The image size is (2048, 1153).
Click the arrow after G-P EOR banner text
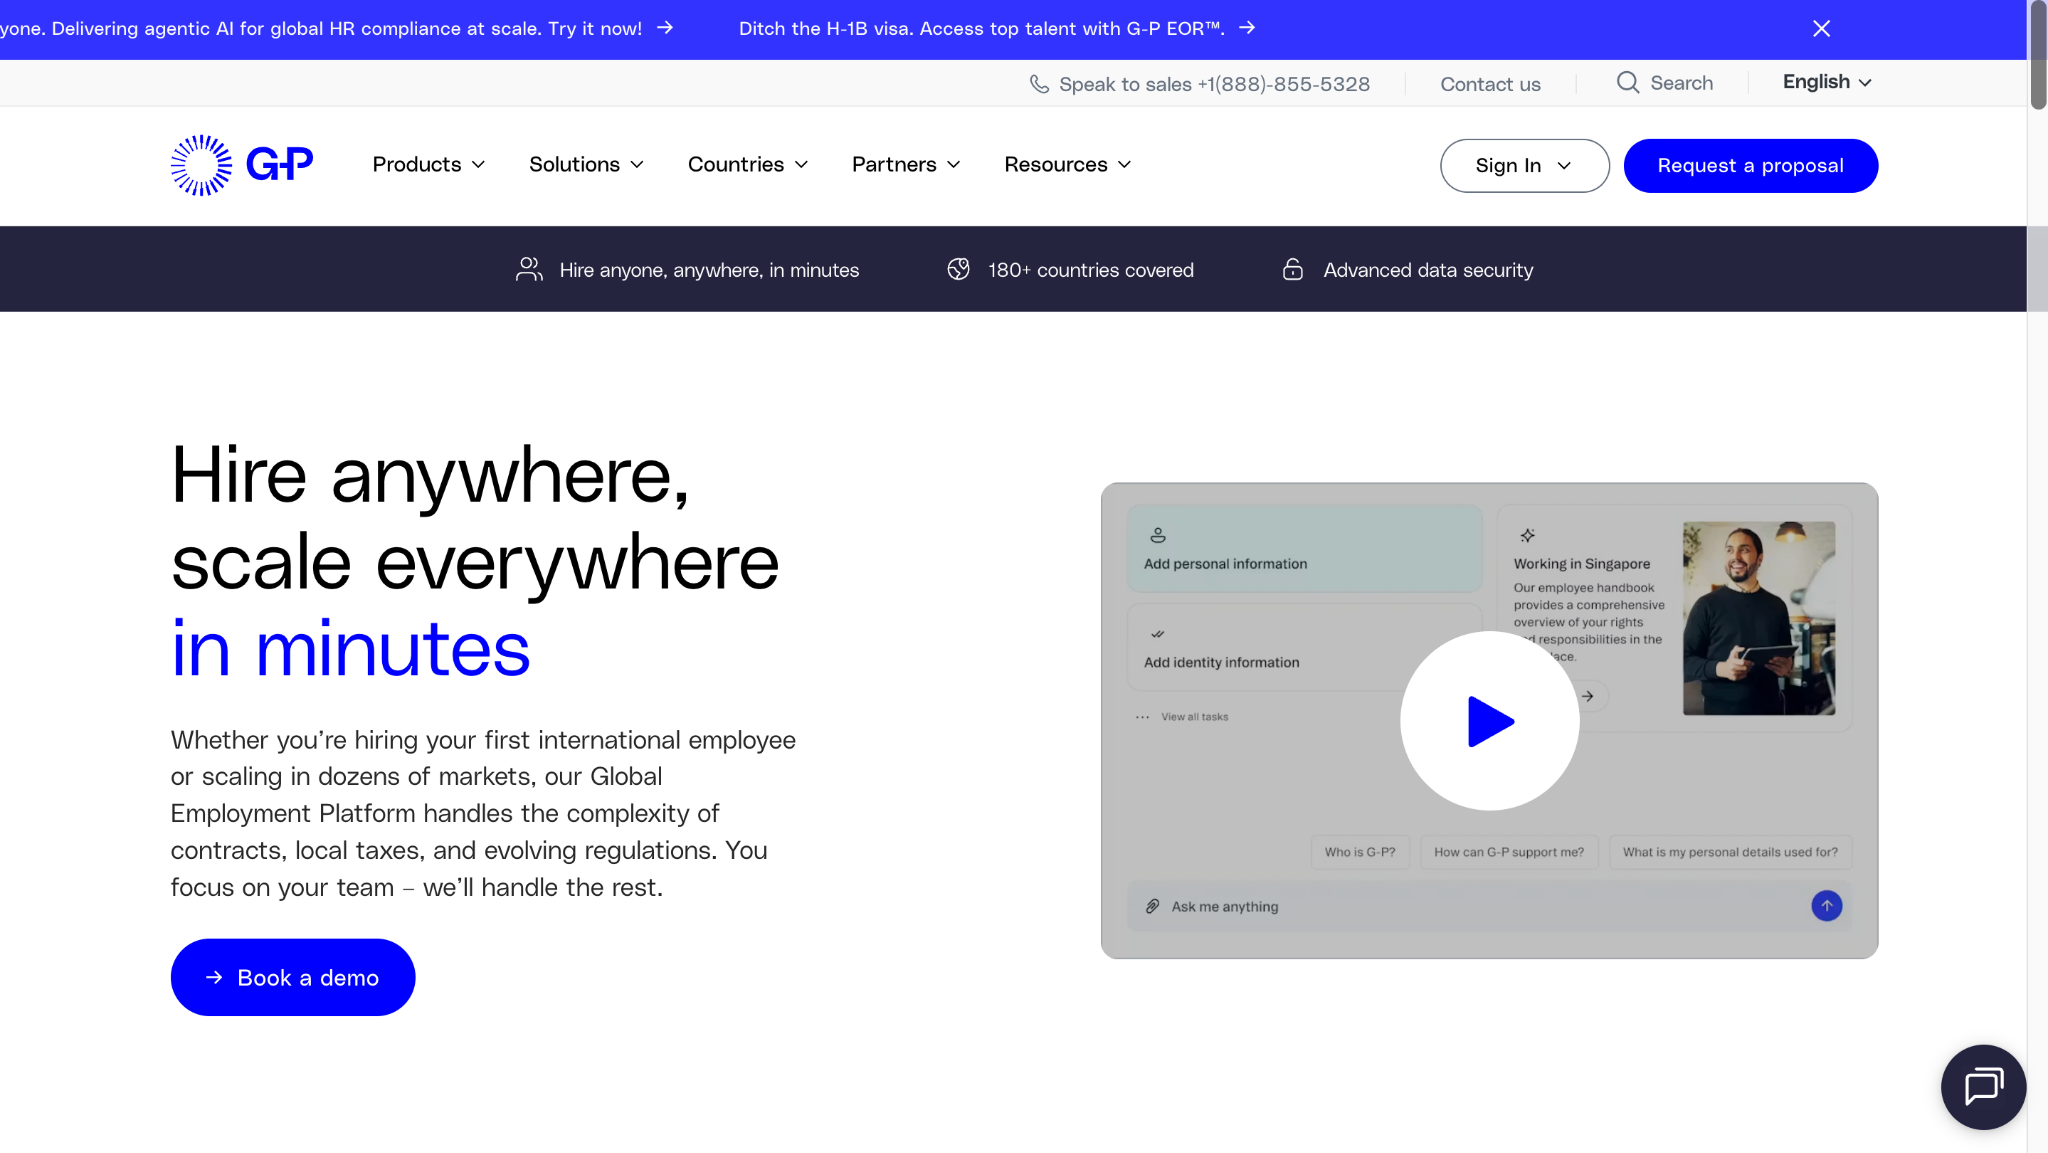tap(1246, 28)
